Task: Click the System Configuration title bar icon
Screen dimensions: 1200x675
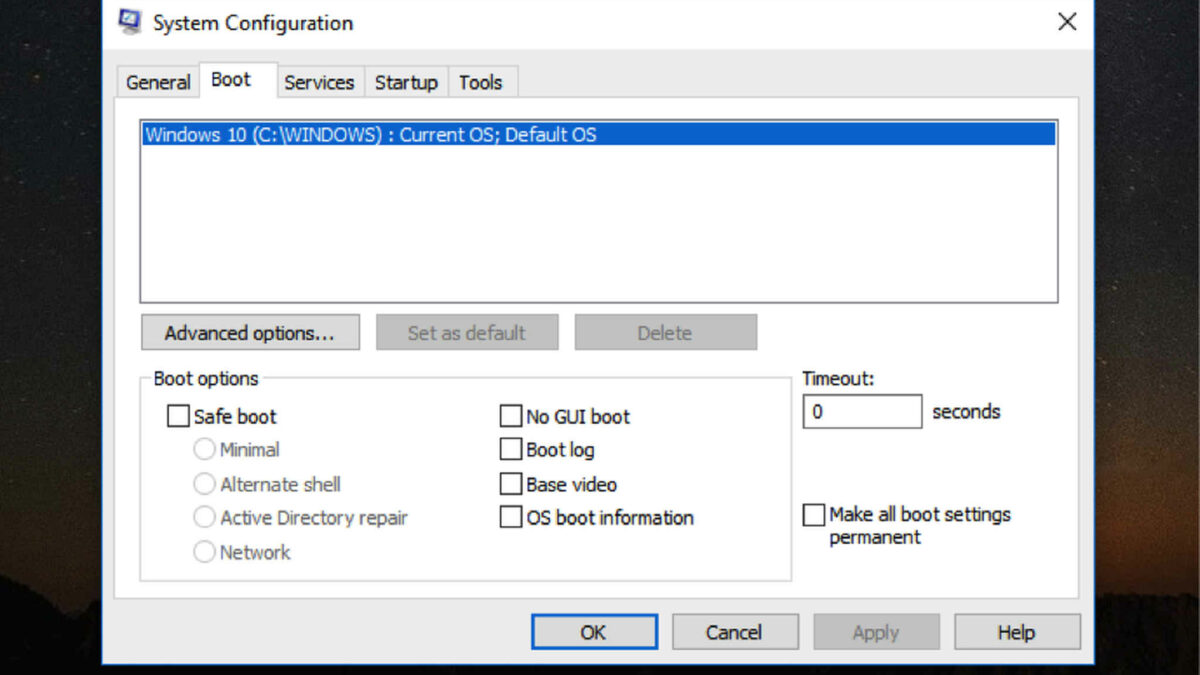Action: [130, 22]
